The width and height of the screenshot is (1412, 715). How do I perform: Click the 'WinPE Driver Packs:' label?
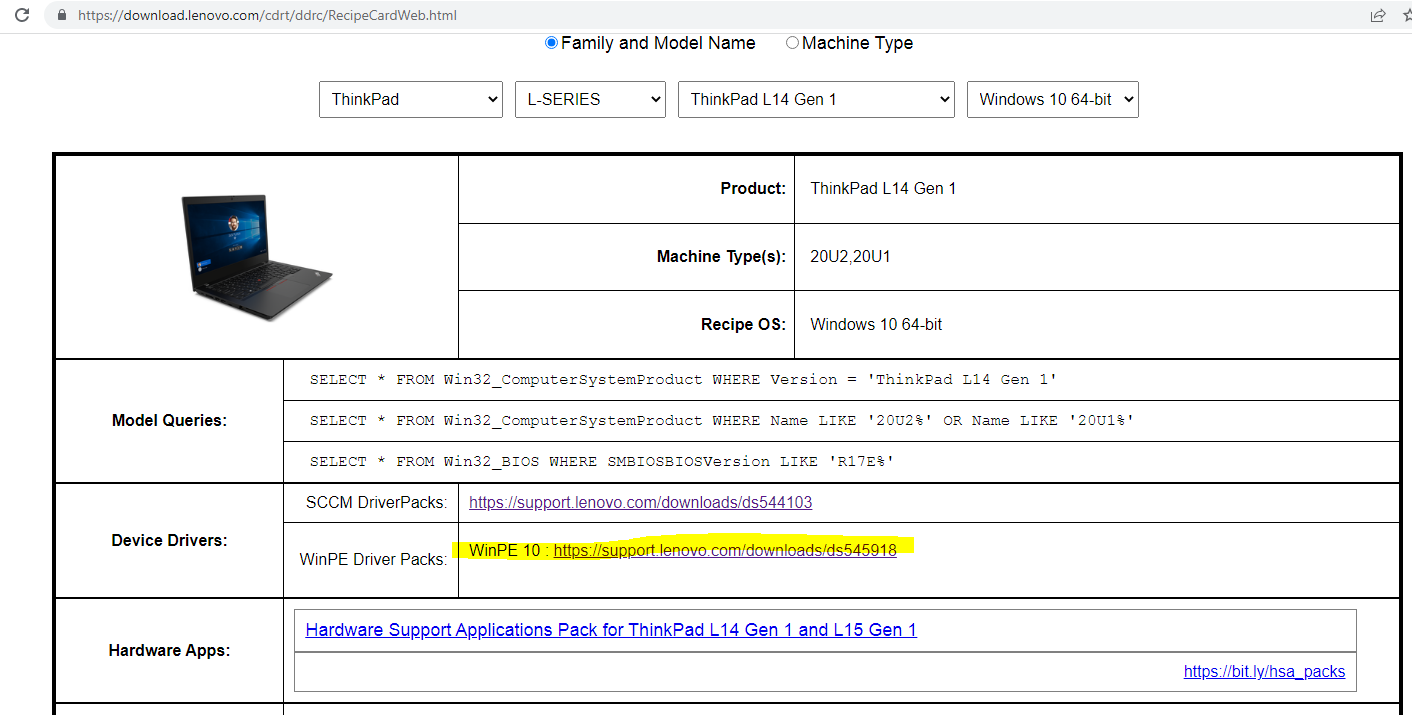[373, 559]
